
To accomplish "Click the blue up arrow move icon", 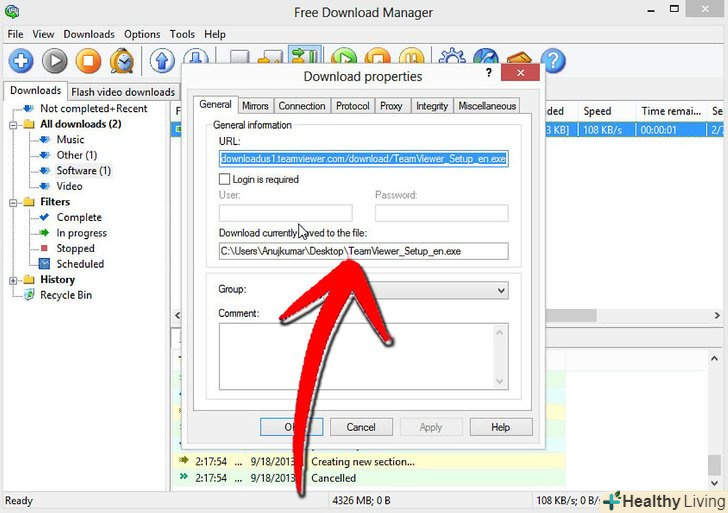I will point(162,61).
